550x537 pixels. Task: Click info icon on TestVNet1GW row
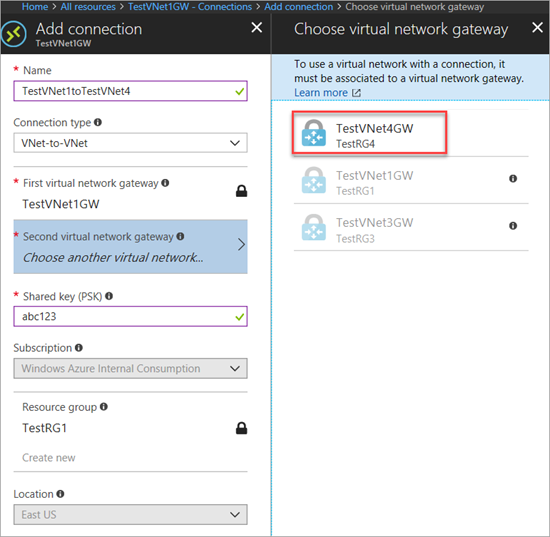[513, 179]
